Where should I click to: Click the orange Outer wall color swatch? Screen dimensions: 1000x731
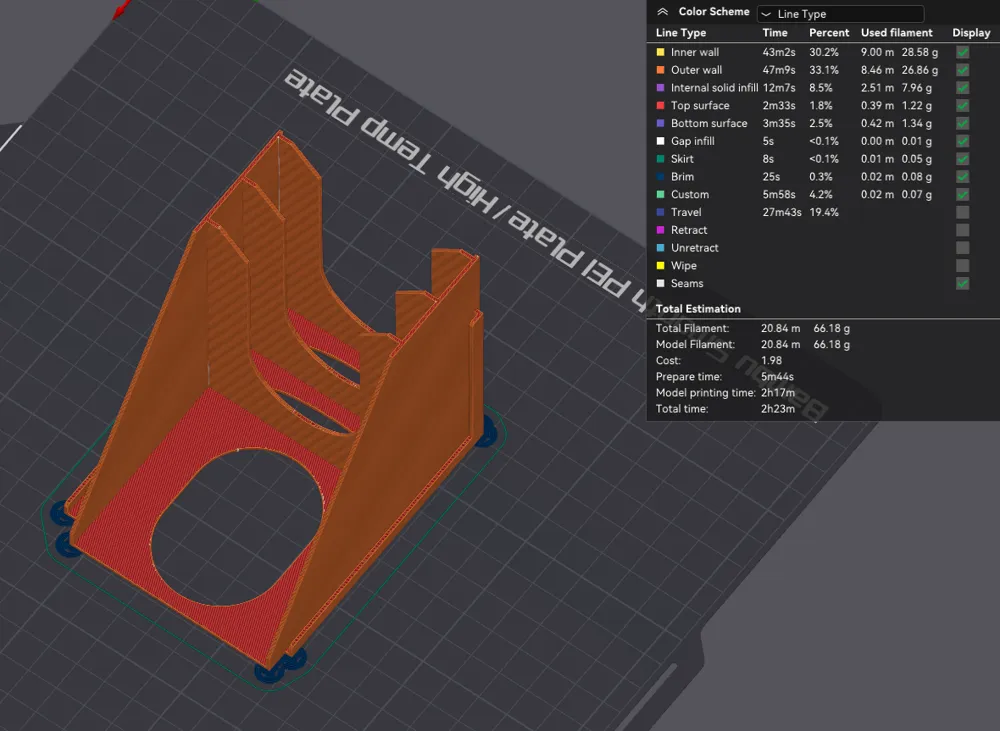pos(660,70)
